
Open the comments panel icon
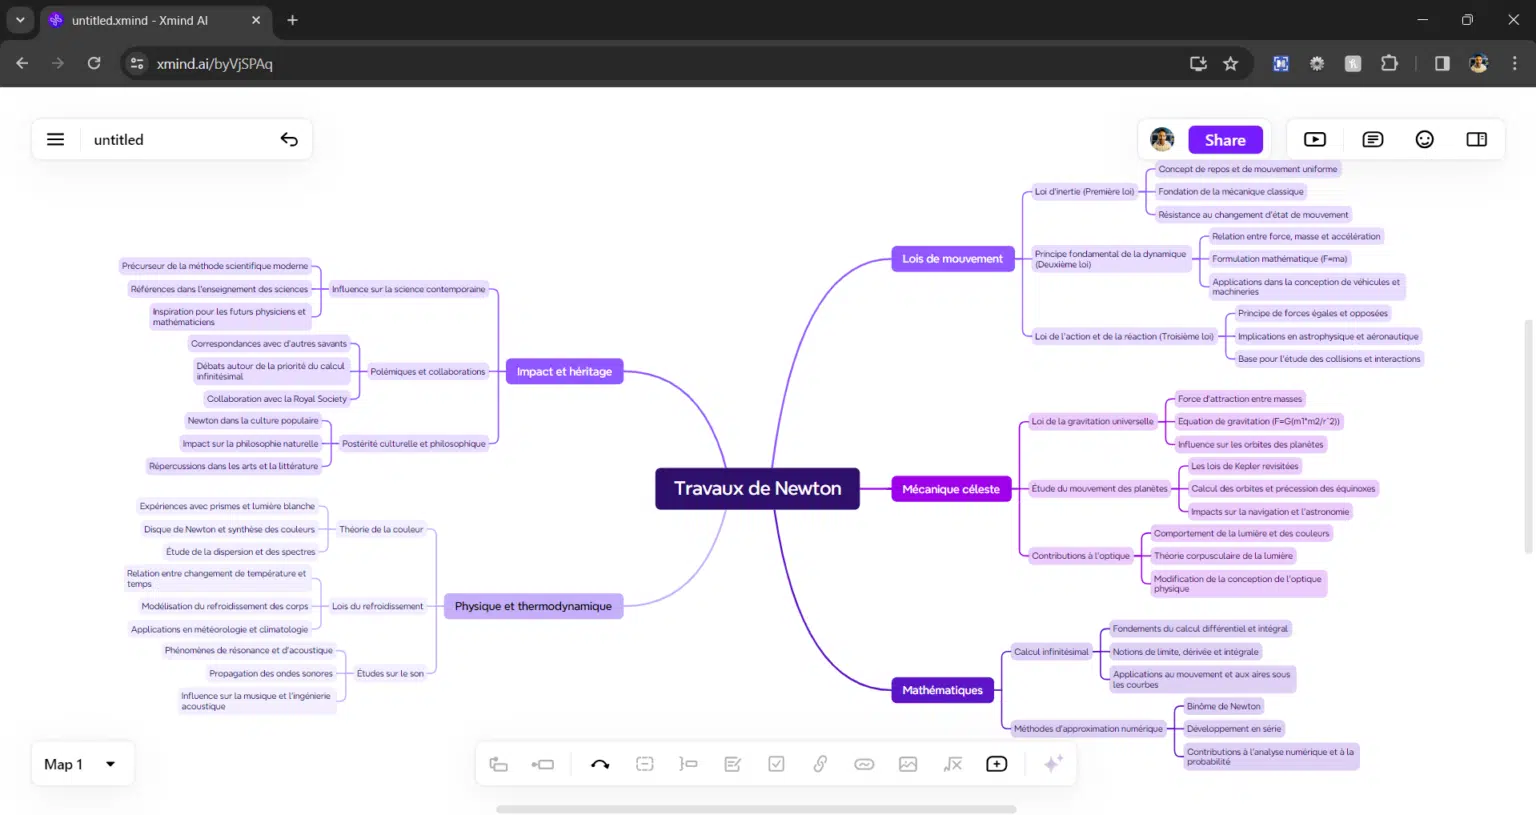coord(1373,140)
